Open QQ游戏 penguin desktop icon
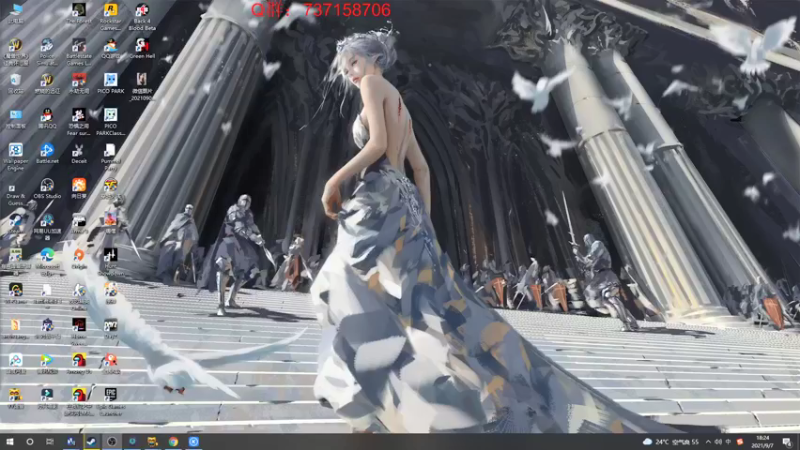 [110, 49]
